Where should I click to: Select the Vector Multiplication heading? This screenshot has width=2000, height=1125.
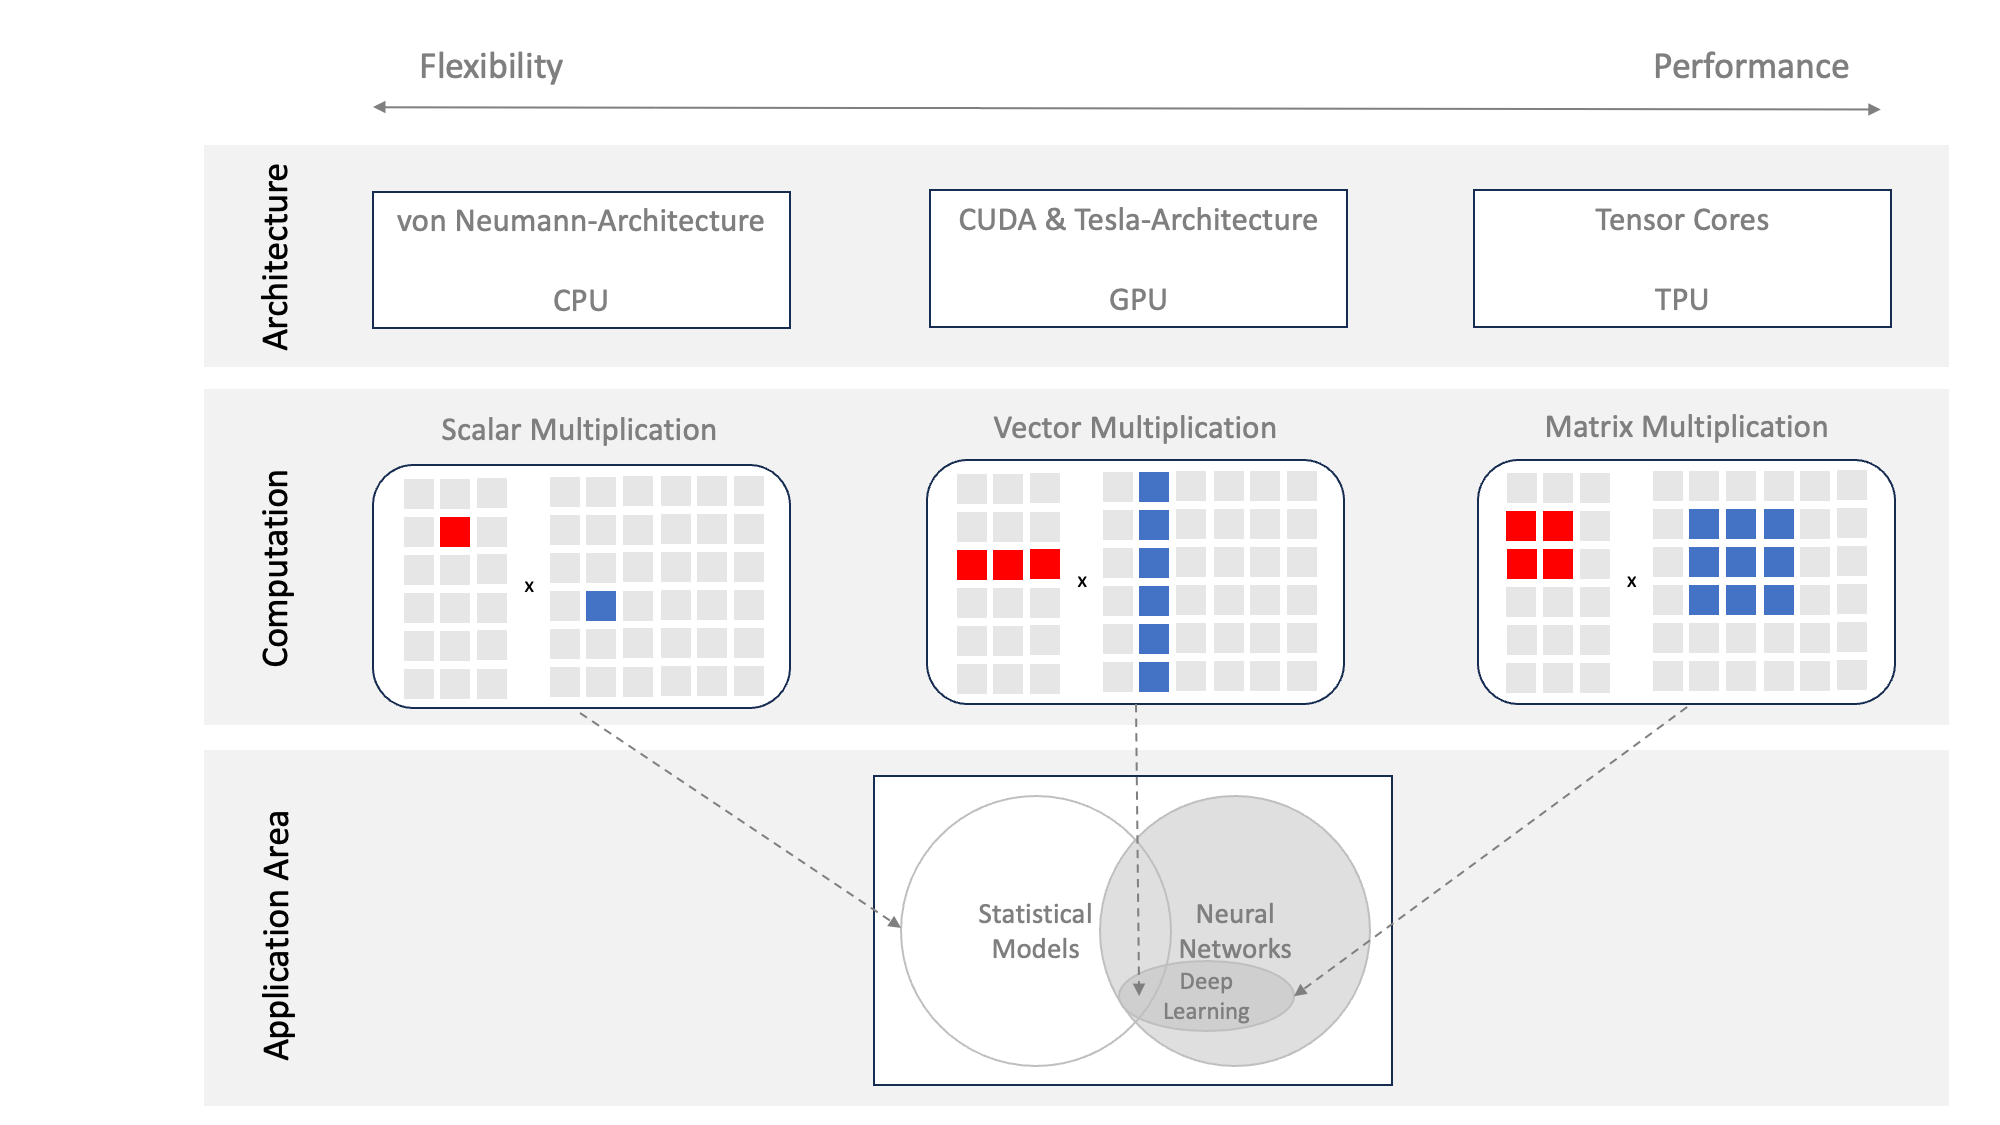1135,428
